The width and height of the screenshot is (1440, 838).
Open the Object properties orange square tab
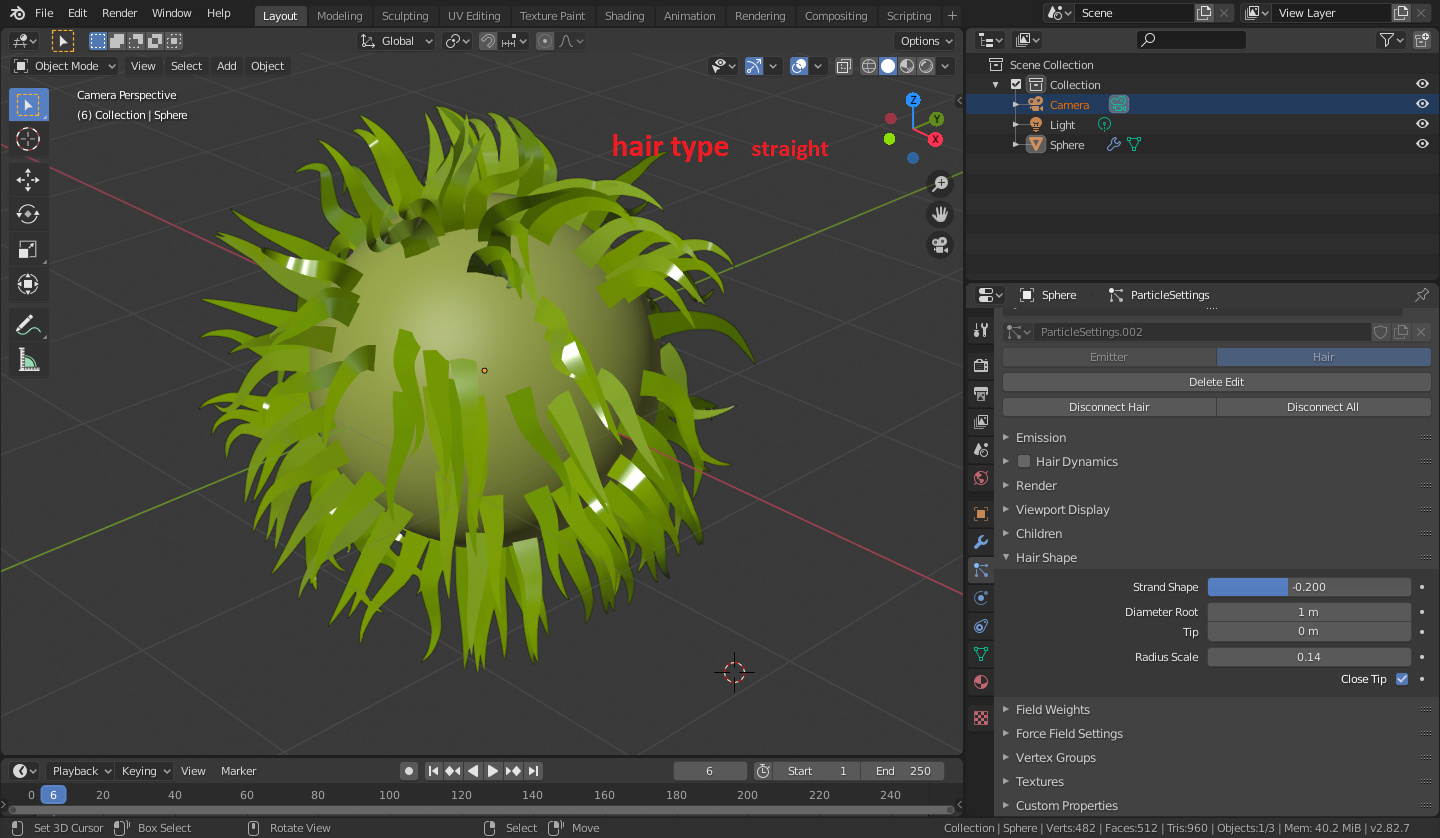click(981, 514)
